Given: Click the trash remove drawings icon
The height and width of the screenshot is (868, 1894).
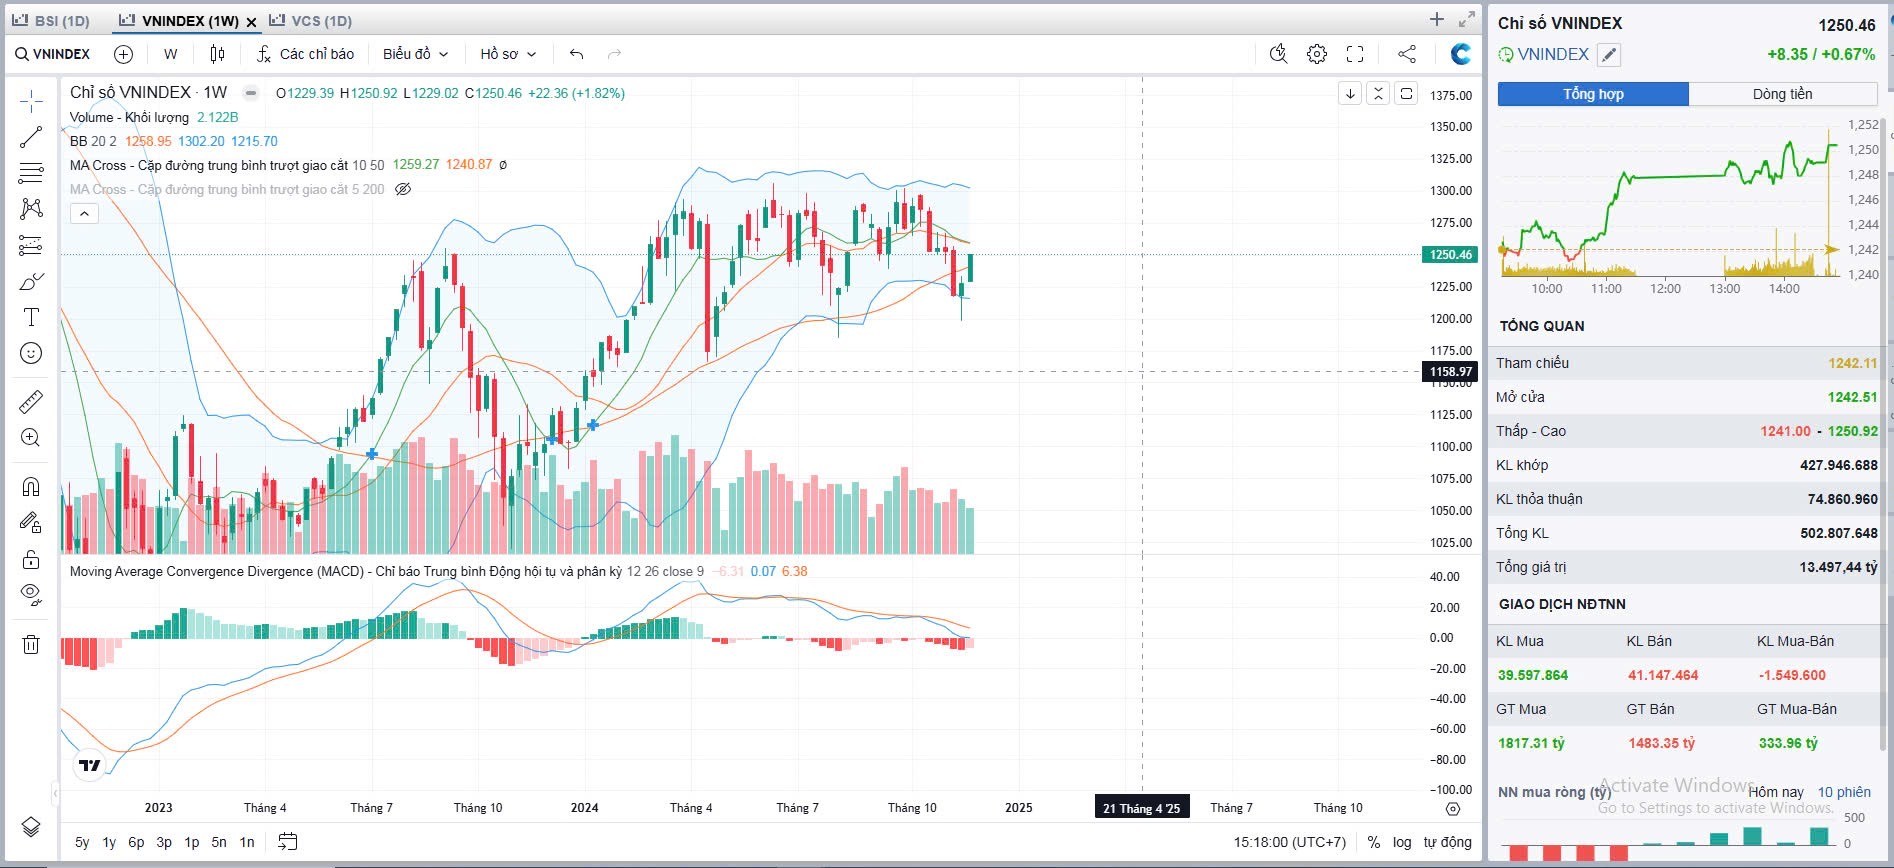Looking at the screenshot, I should point(31,644).
